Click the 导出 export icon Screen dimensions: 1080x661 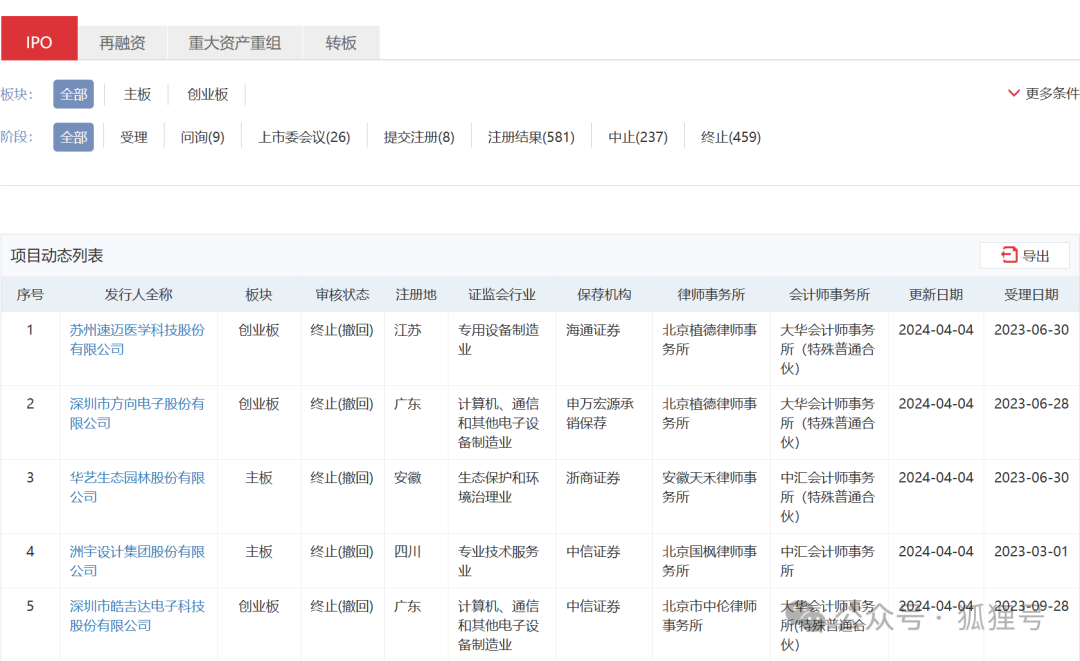click(1024, 255)
